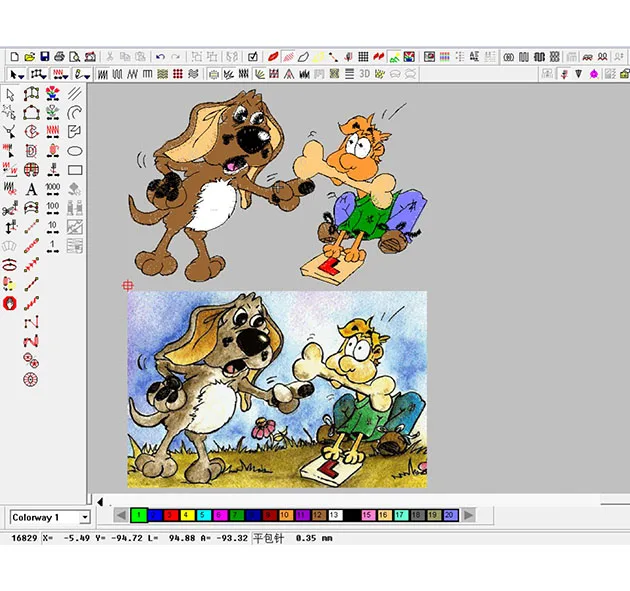This screenshot has width=630, height=591.
Task: Choose the Lettering 'A' tool
Action: 31,189
